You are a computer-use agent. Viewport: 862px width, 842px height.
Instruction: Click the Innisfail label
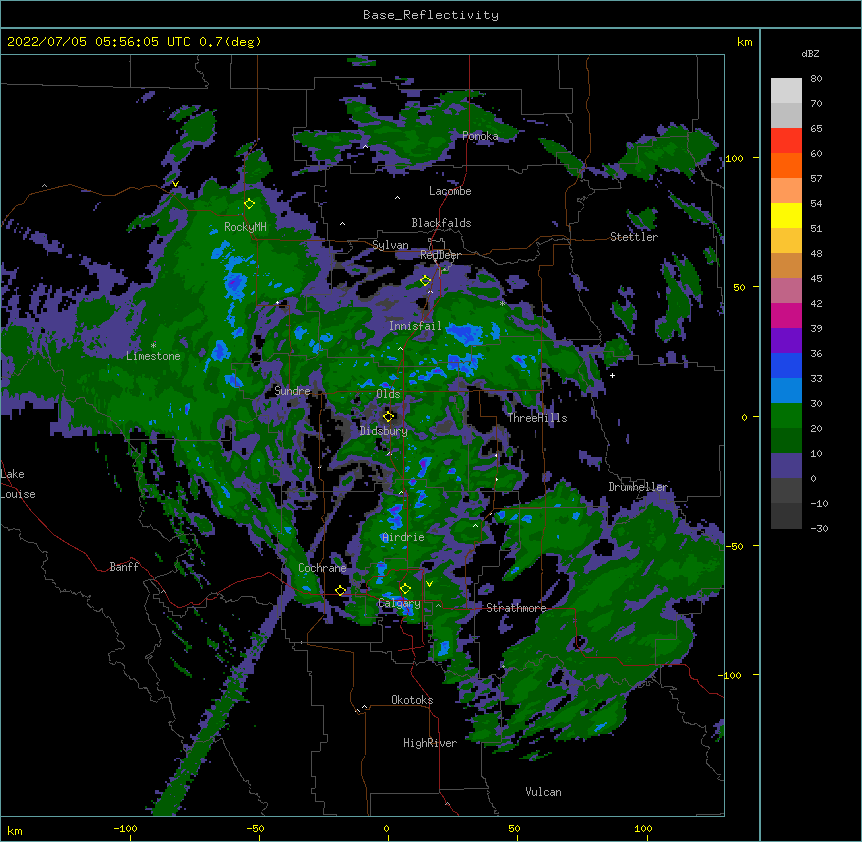pyautogui.click(x=415, y=326)
